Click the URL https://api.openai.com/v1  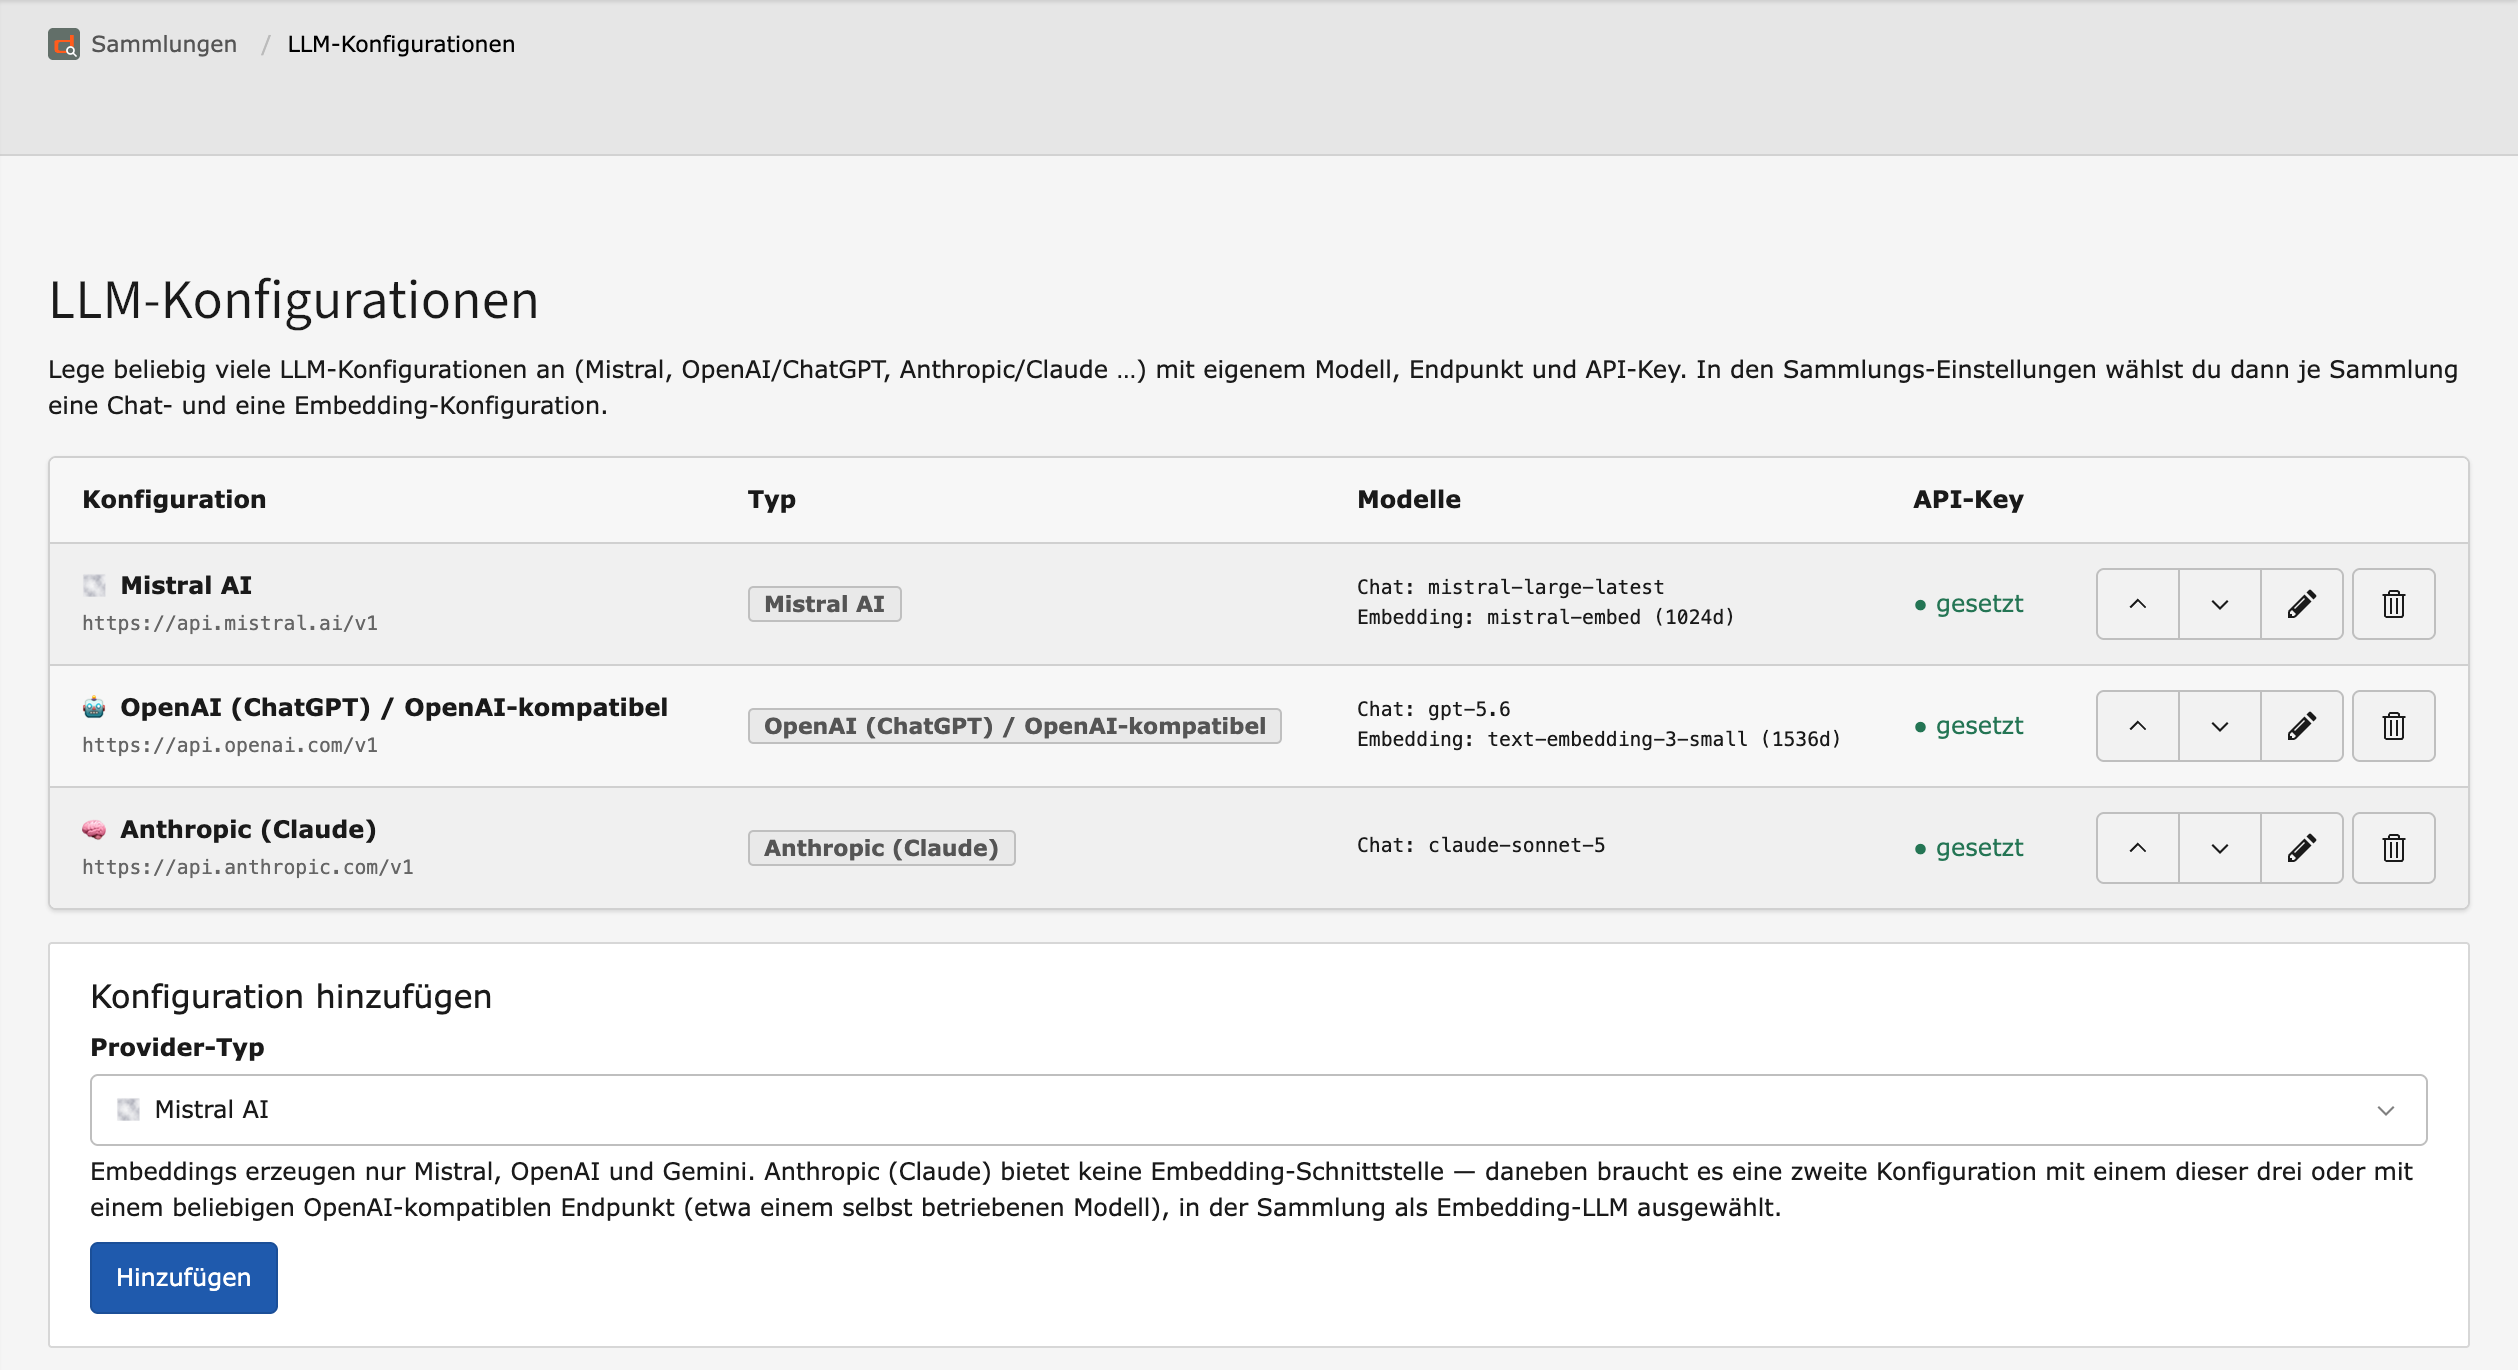click(x=230, y=745)
